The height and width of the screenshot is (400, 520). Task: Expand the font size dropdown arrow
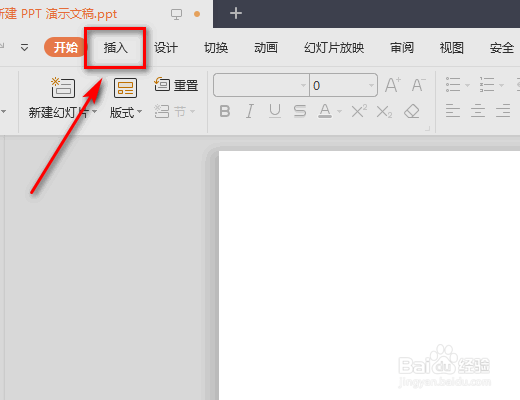tap(371, 85)
